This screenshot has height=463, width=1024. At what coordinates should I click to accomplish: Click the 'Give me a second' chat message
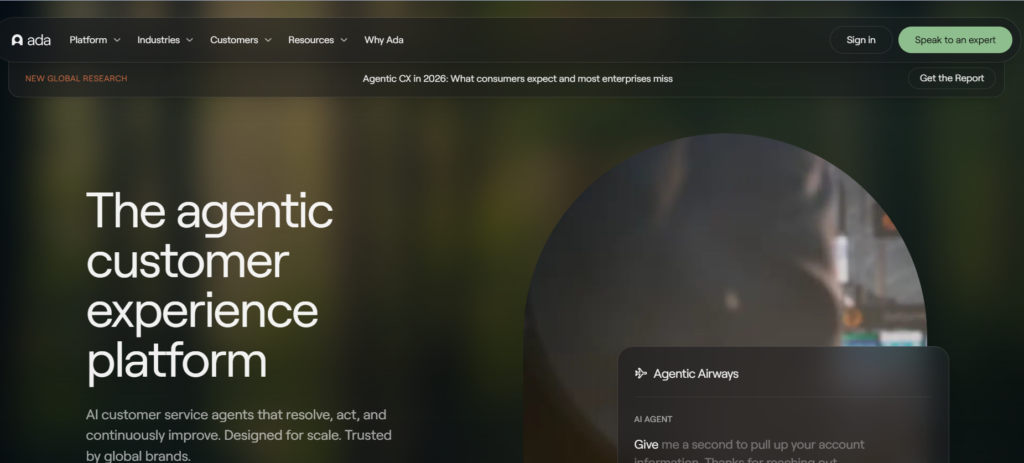(x=749, y=452)
